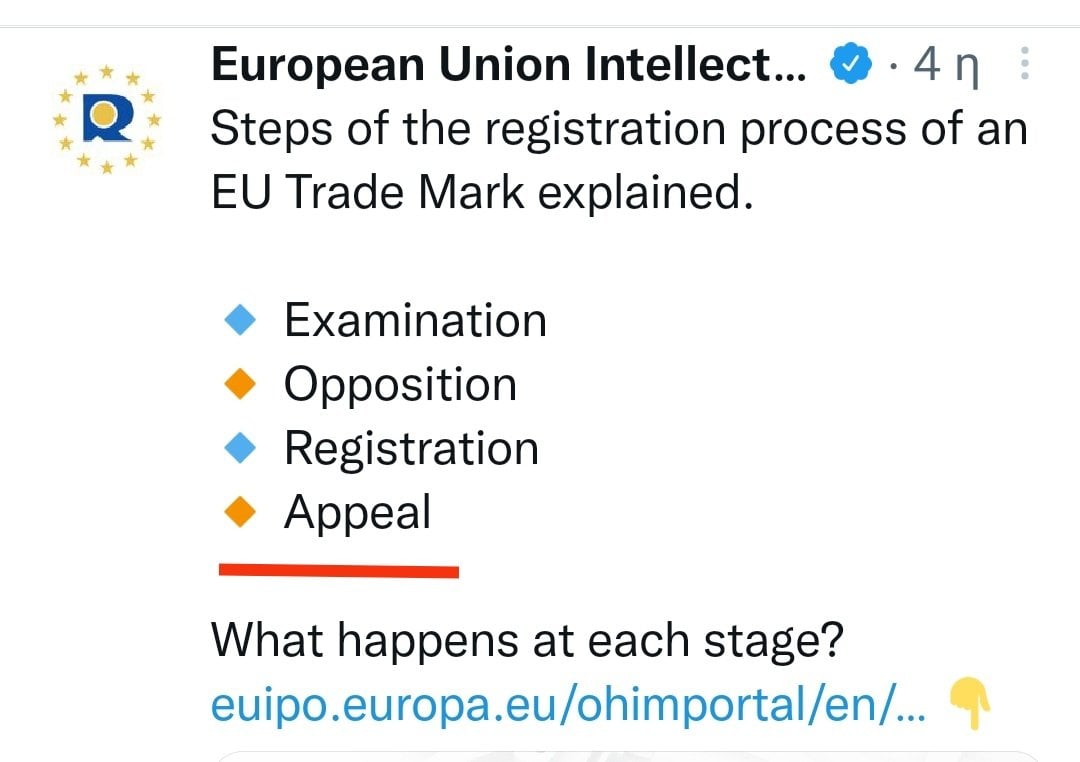
Task: Click the 'Steps of the registration process' text
Action: coord(557,129)
